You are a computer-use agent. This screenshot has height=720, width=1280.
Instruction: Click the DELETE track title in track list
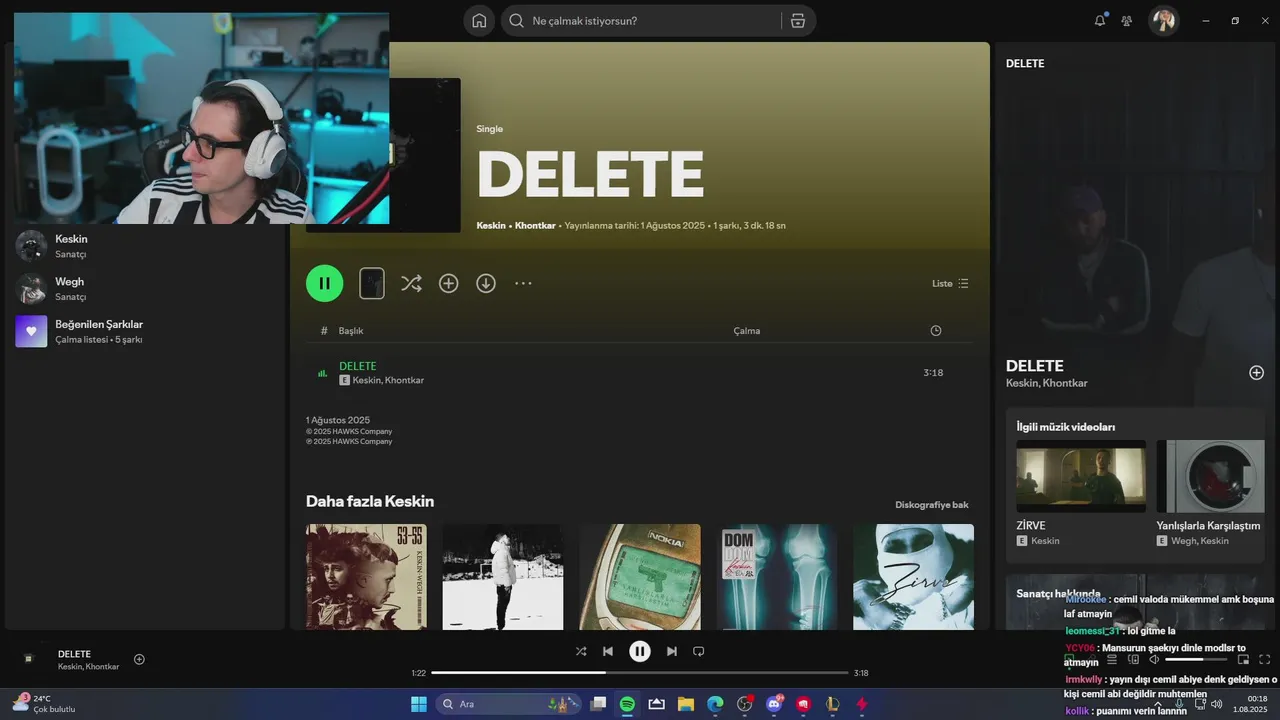pyautogui.click(x=358, y=366)
